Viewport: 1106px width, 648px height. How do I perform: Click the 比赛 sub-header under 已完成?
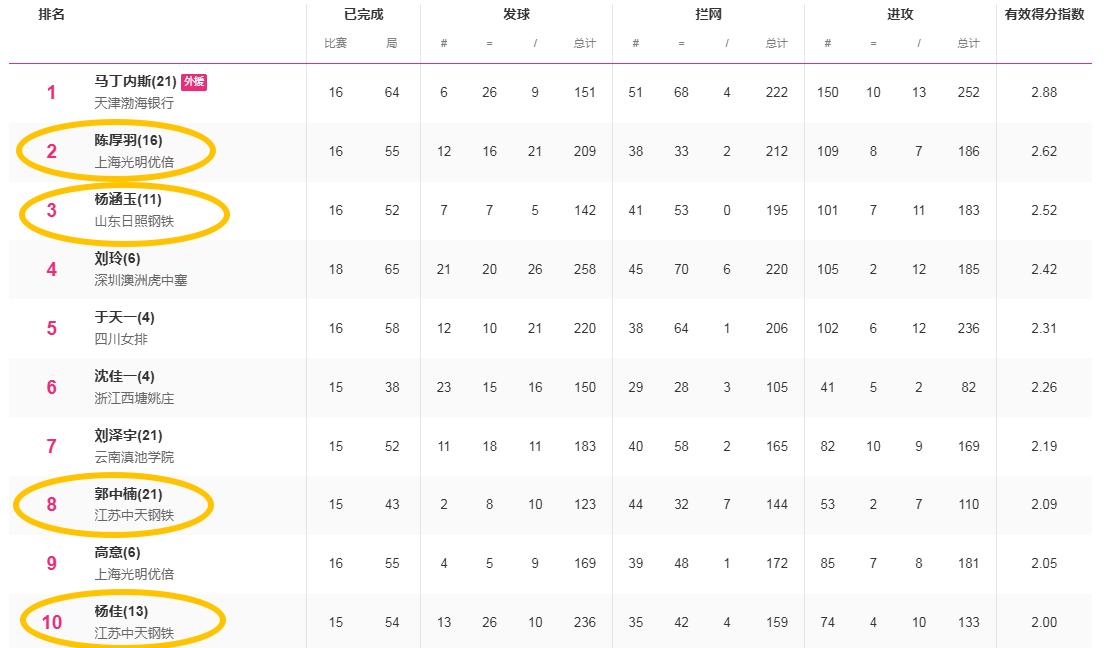click(335, 43)
